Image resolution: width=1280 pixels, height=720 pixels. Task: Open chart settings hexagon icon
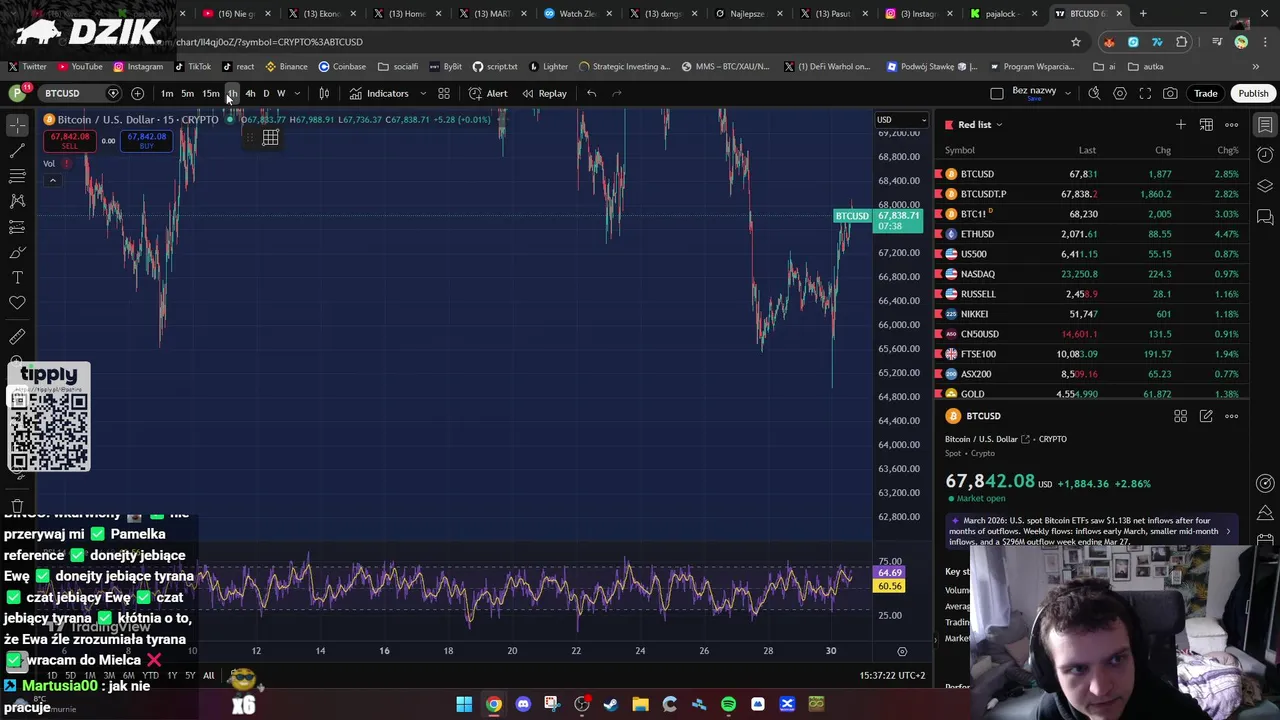(1120, 93)
